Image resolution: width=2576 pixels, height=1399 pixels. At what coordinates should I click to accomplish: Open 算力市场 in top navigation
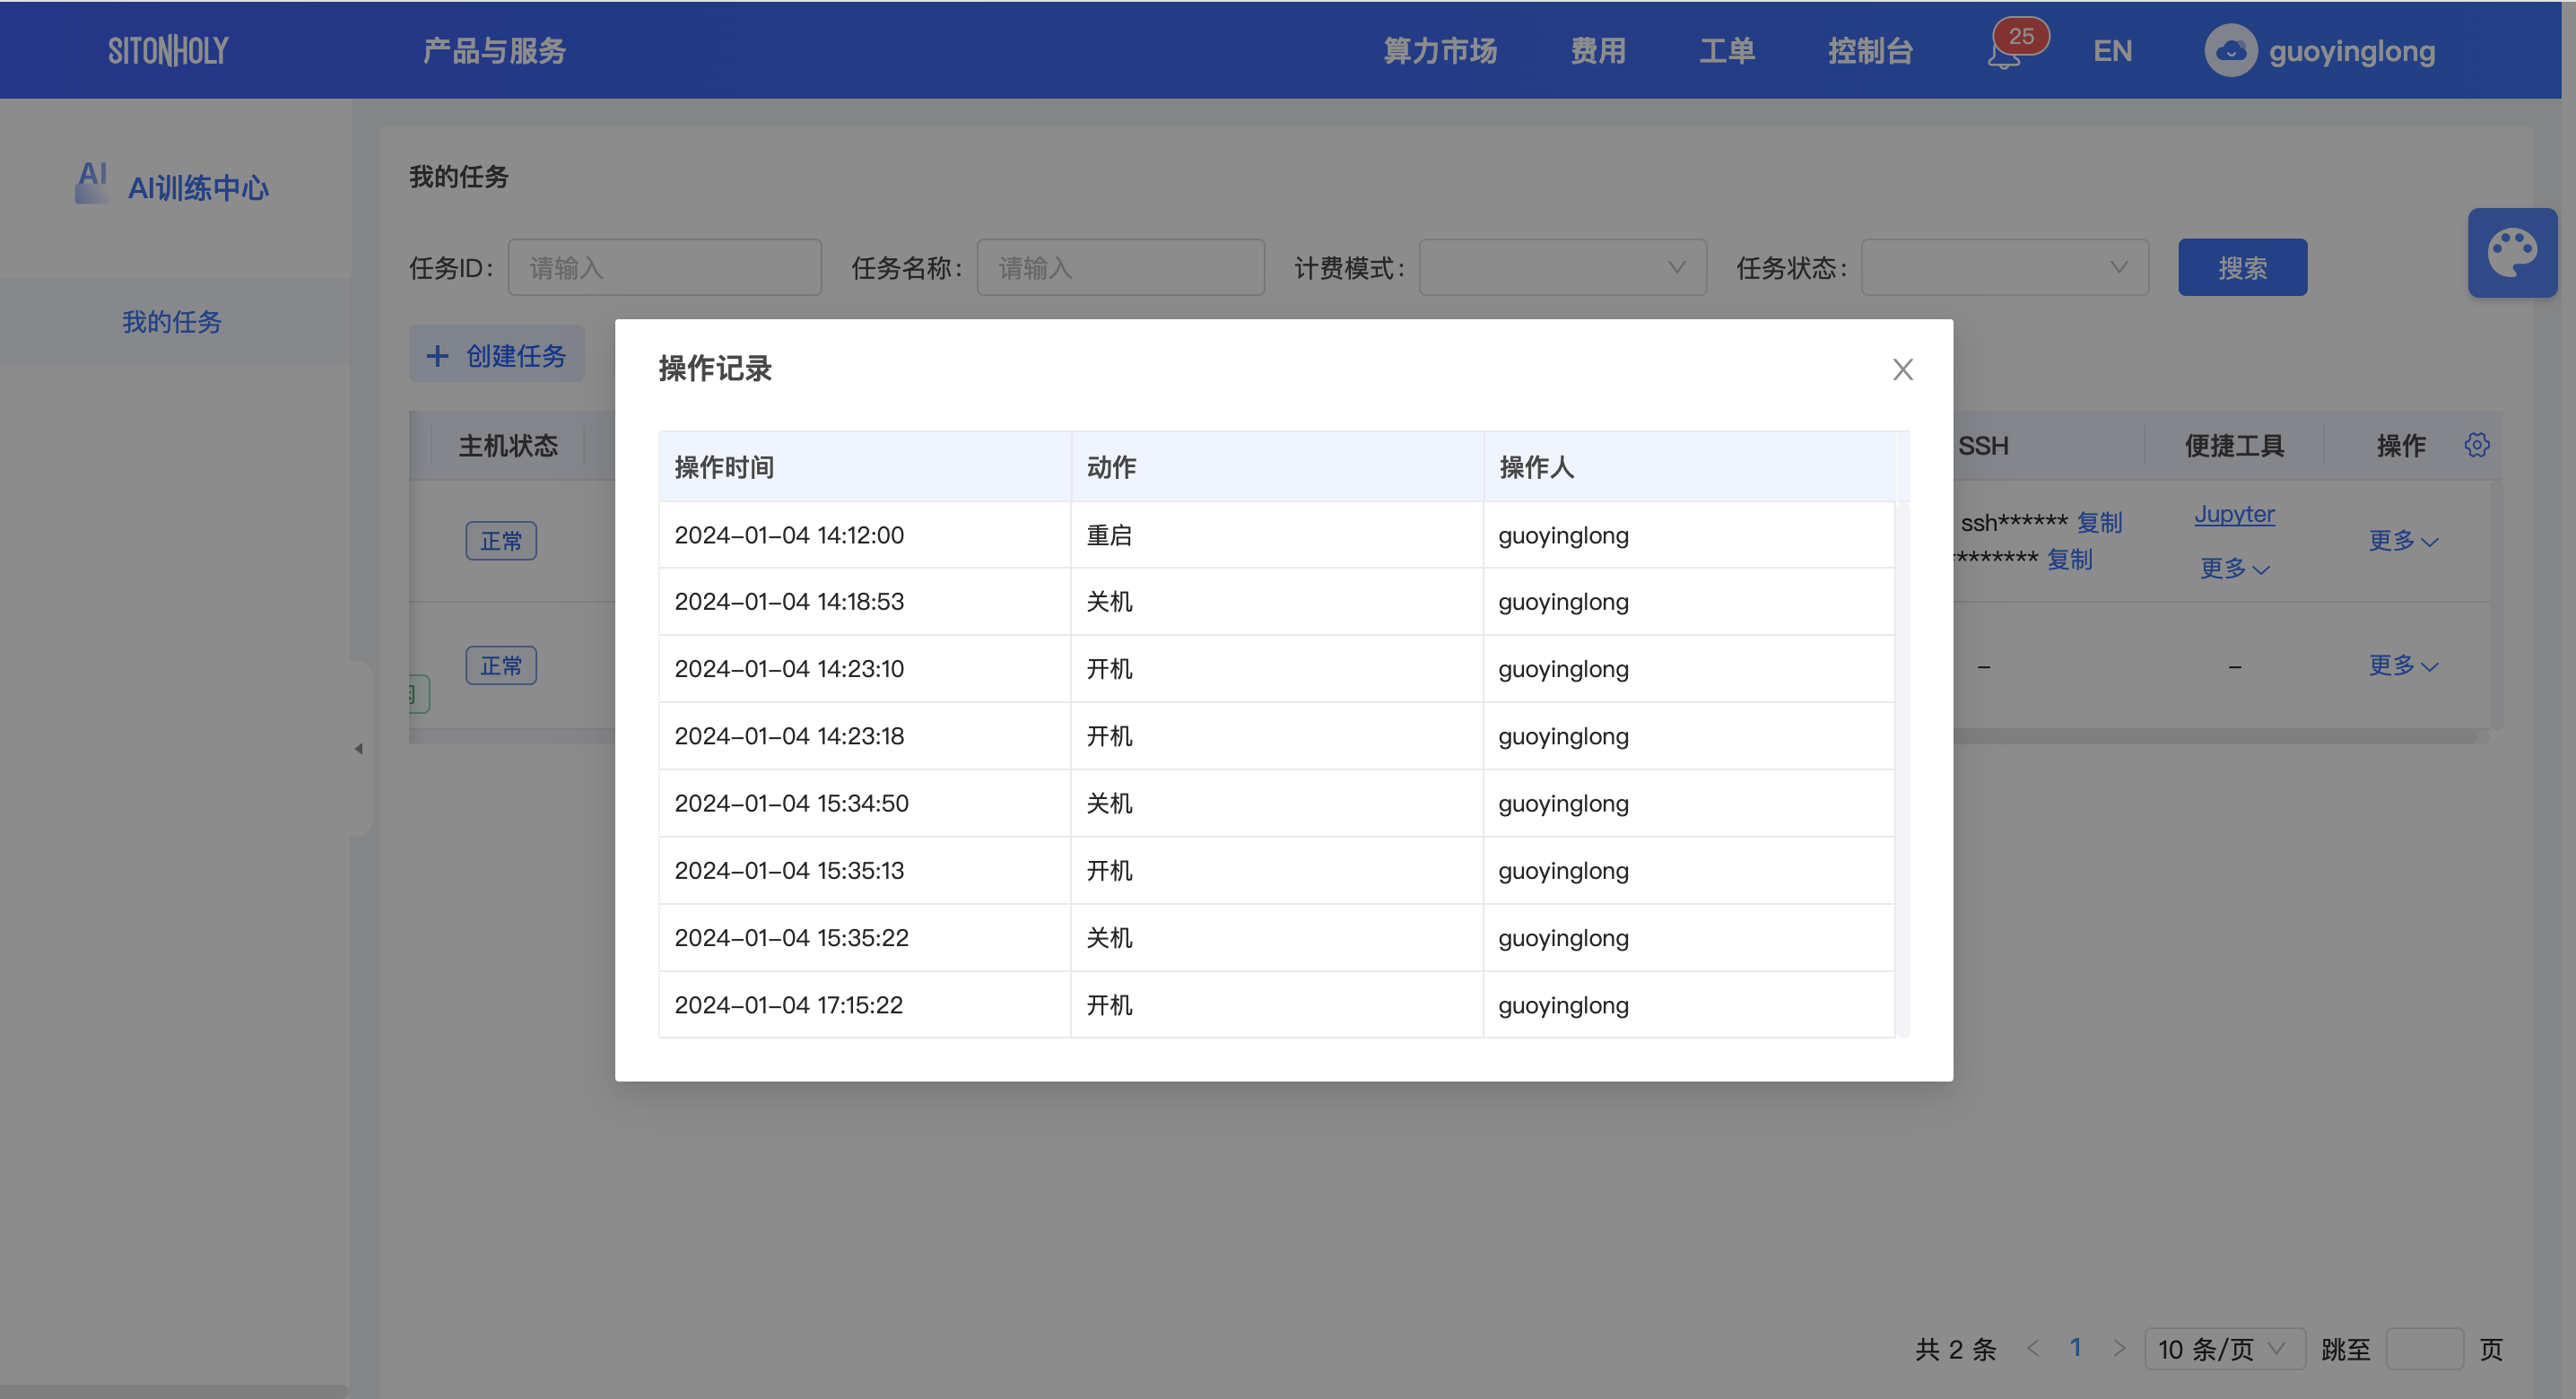coord(1440,51)
